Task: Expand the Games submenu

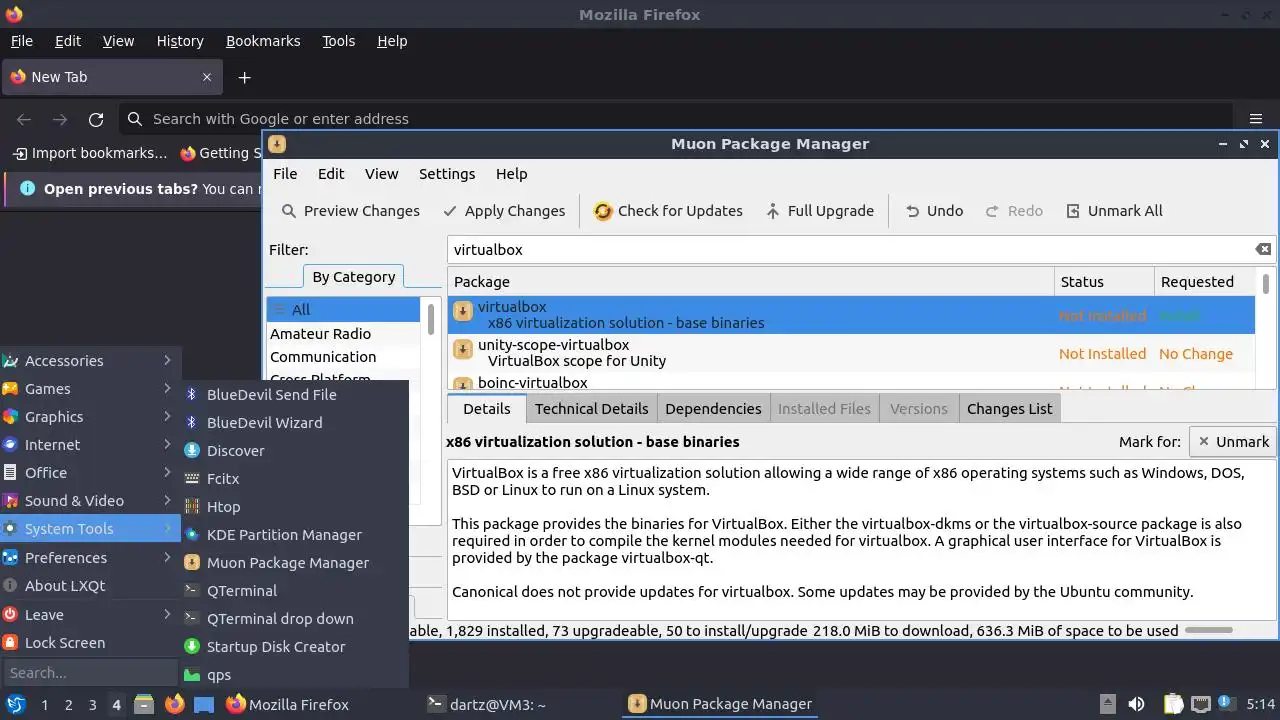Action: [90, 389]
